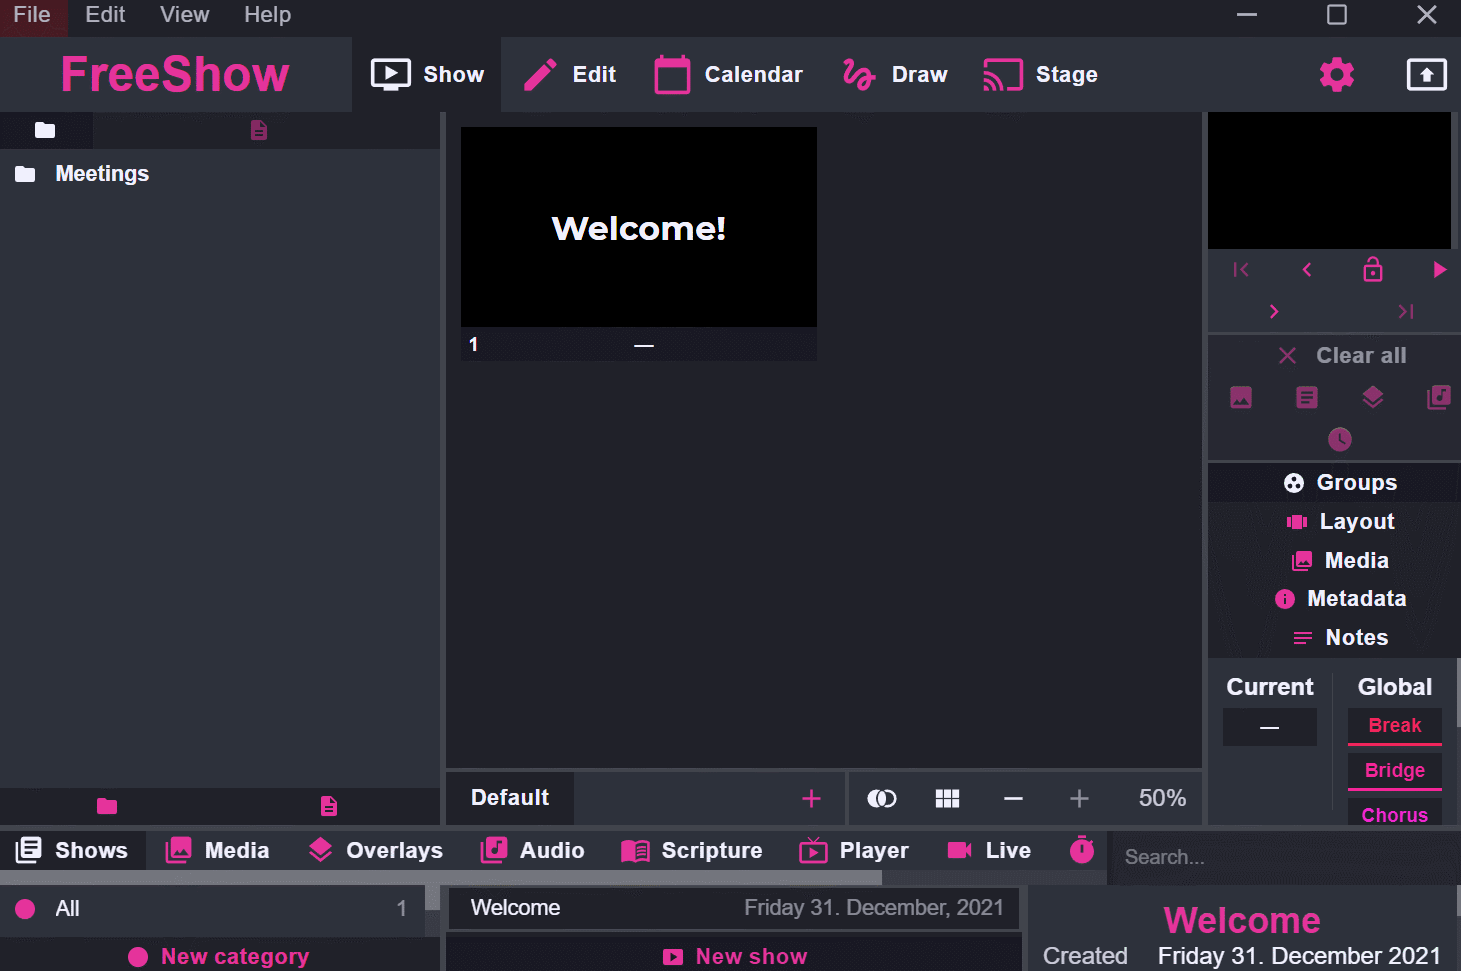Open the timers panel beside Live
Image resolution: width=1461 pixels, height=971 pixels.
(1081, 850)
